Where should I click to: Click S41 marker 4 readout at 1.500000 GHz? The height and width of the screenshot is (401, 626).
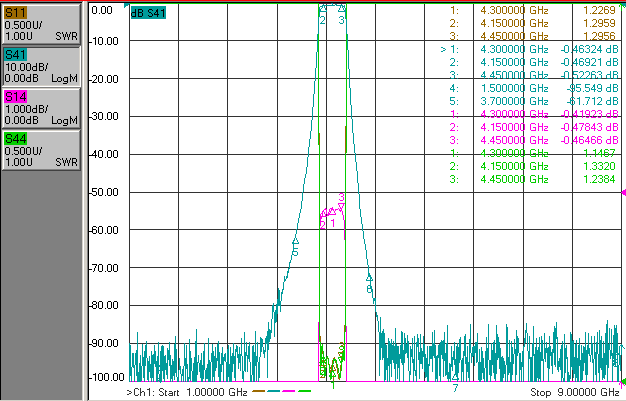pos(534,88)
